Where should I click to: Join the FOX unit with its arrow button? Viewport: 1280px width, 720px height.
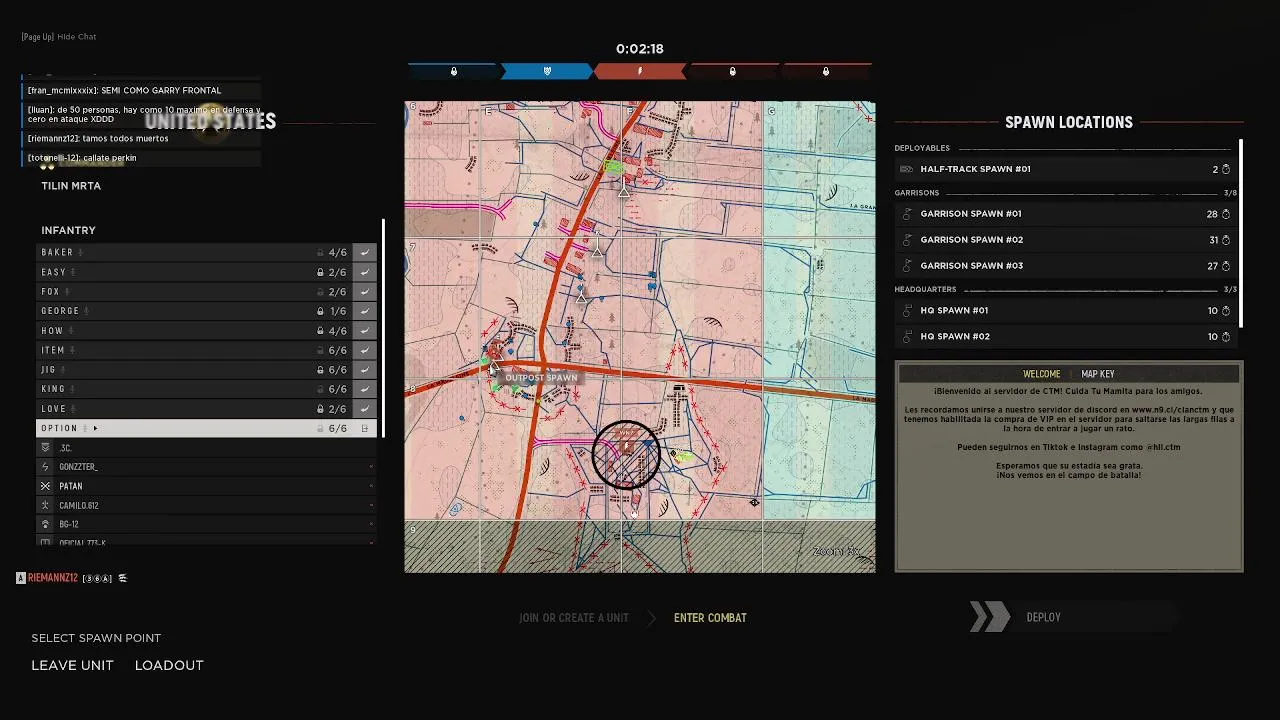[x=365, y=292]
